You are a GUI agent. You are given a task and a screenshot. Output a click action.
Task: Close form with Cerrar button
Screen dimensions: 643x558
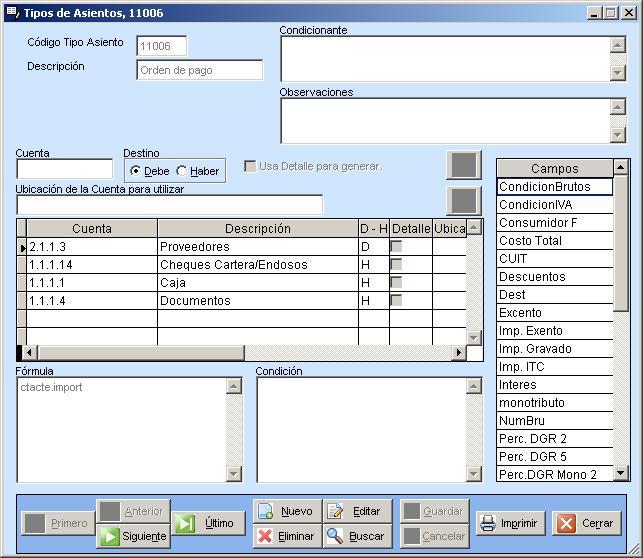point(587,523)
